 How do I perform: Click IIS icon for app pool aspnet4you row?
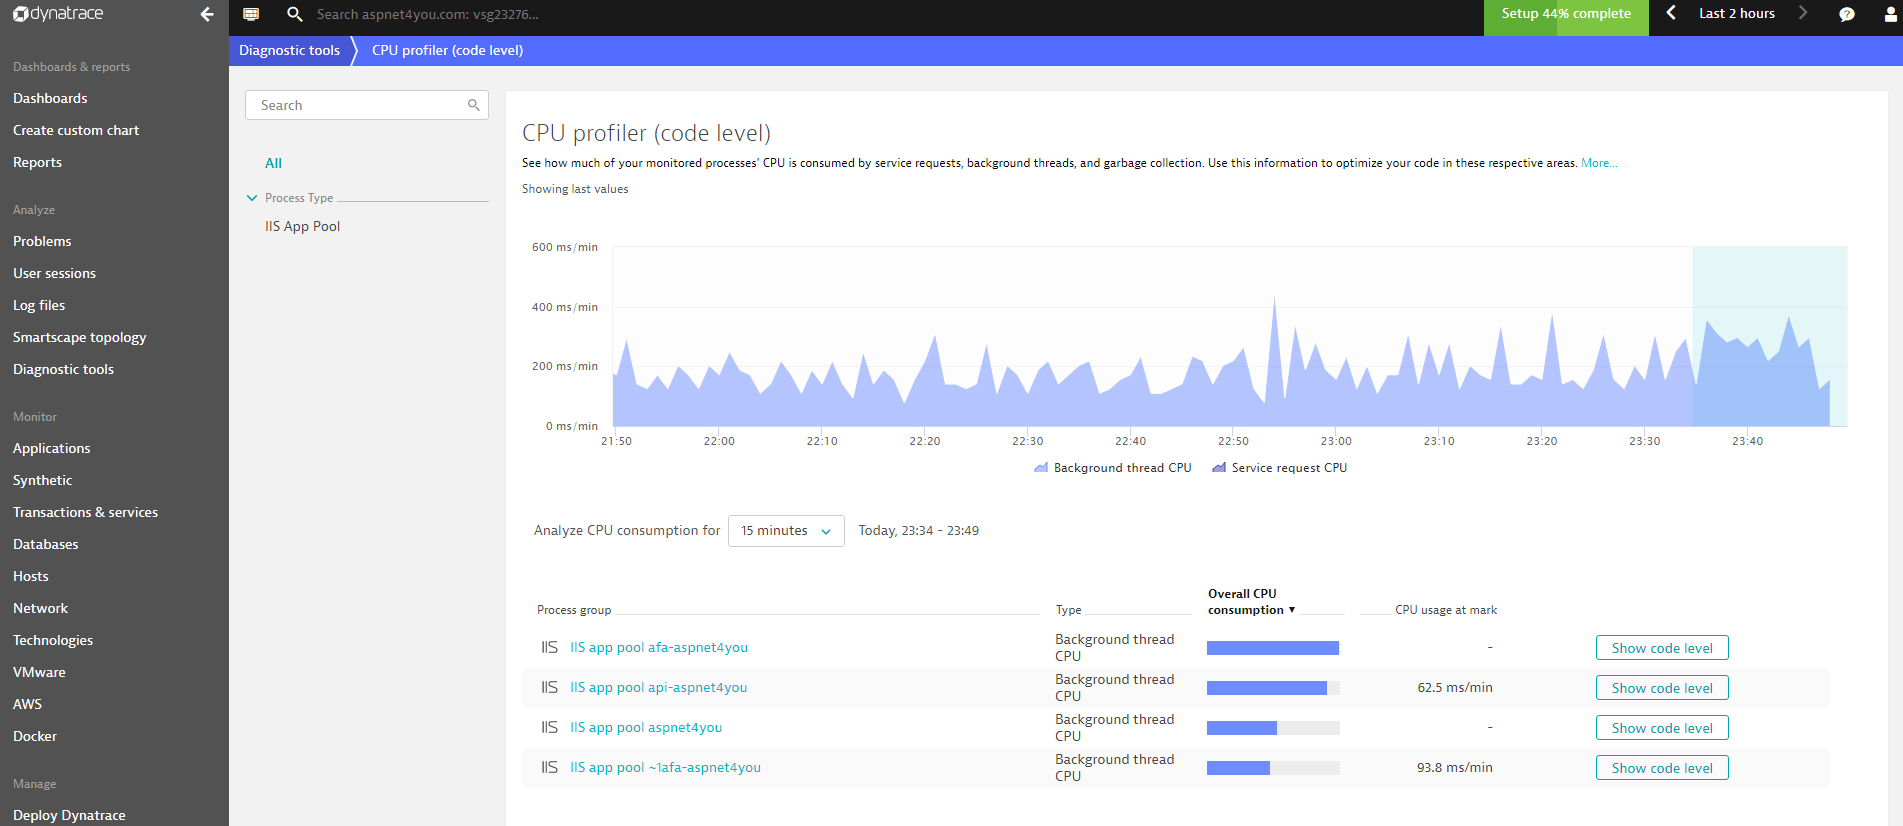coord(549,727)
